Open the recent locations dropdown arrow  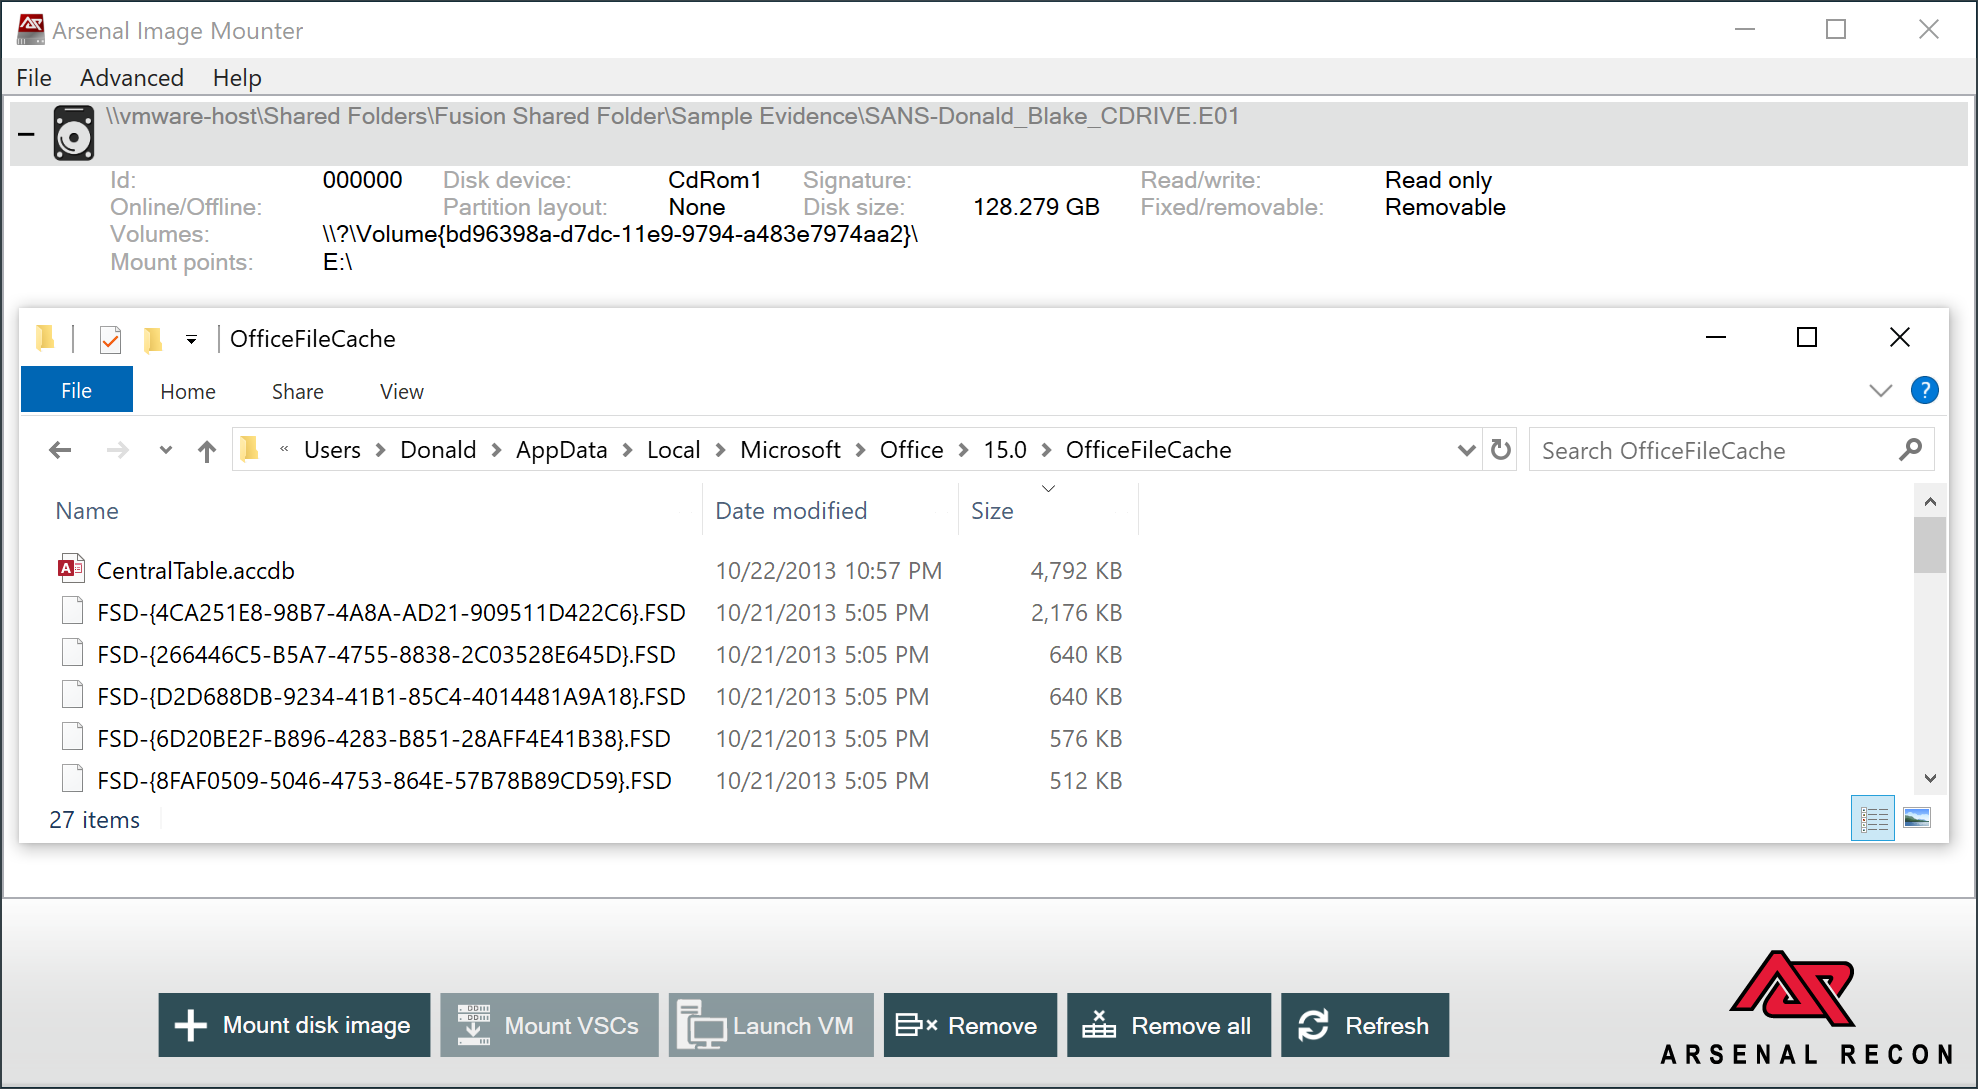click(x=165, y=451)
